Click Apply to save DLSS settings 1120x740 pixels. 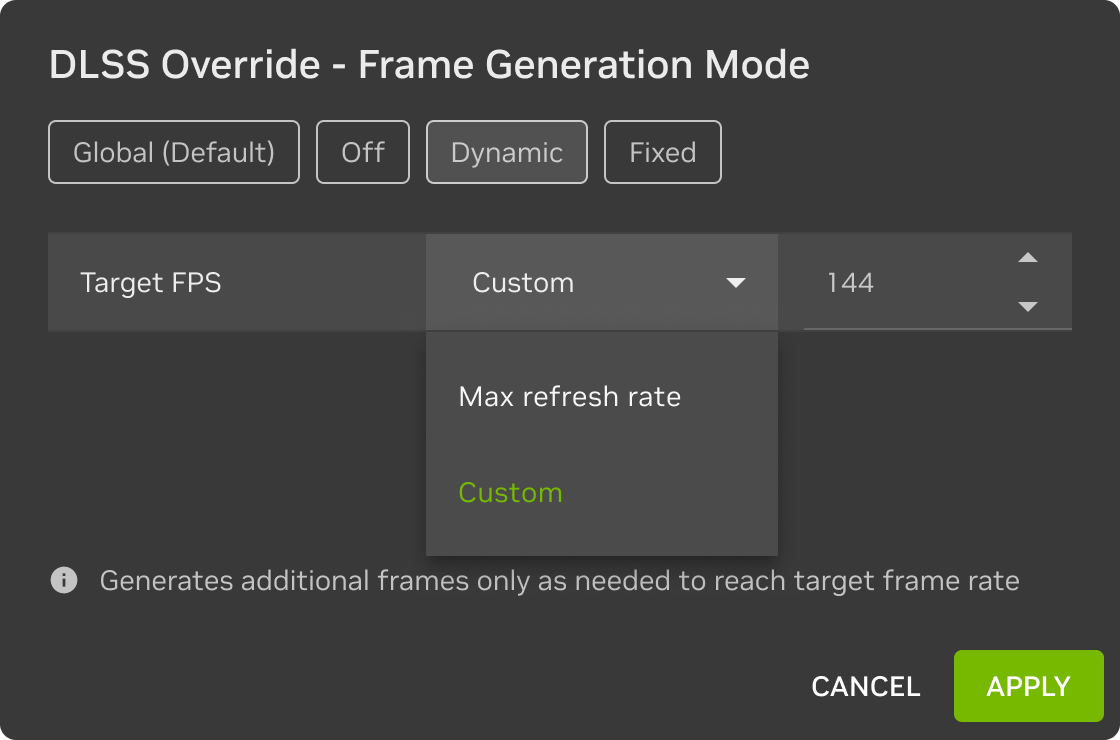(1028, 686)
